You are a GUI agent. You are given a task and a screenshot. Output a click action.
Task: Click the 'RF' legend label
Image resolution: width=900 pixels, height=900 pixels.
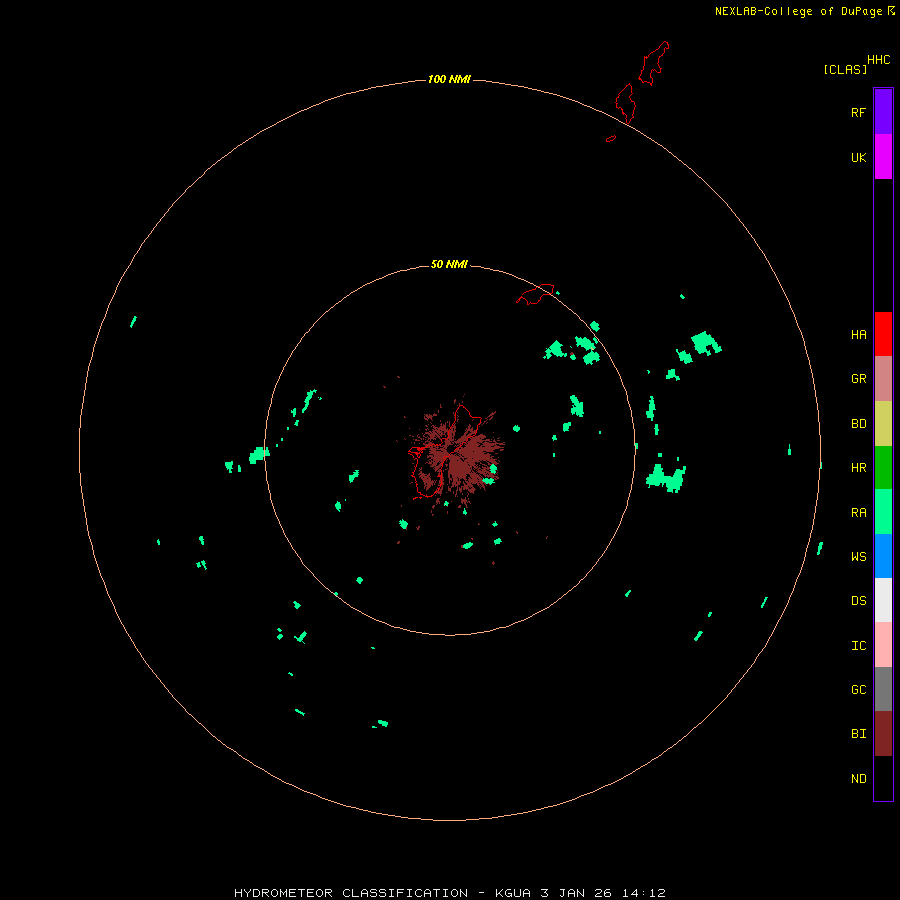pyautogui.click(x=858, y=112)
